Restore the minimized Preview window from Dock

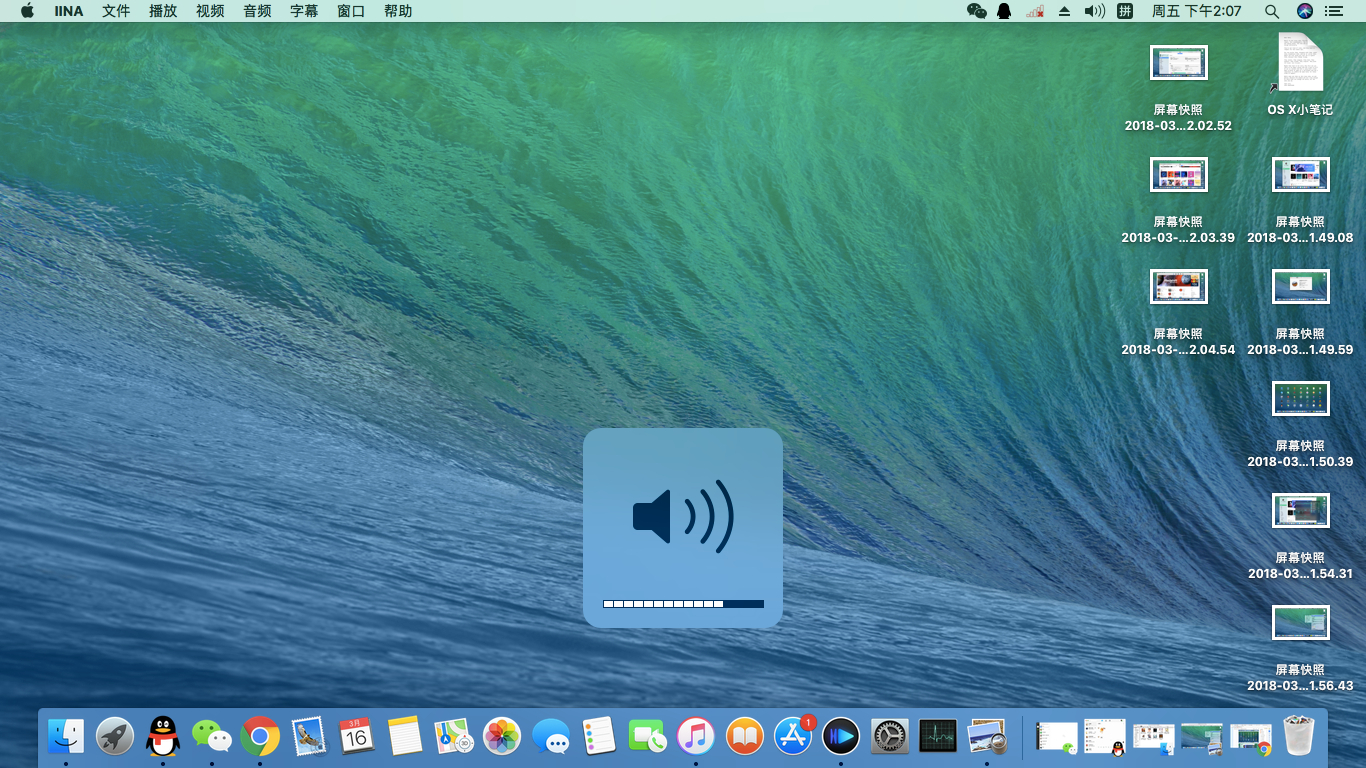[x=1202, y=737]
